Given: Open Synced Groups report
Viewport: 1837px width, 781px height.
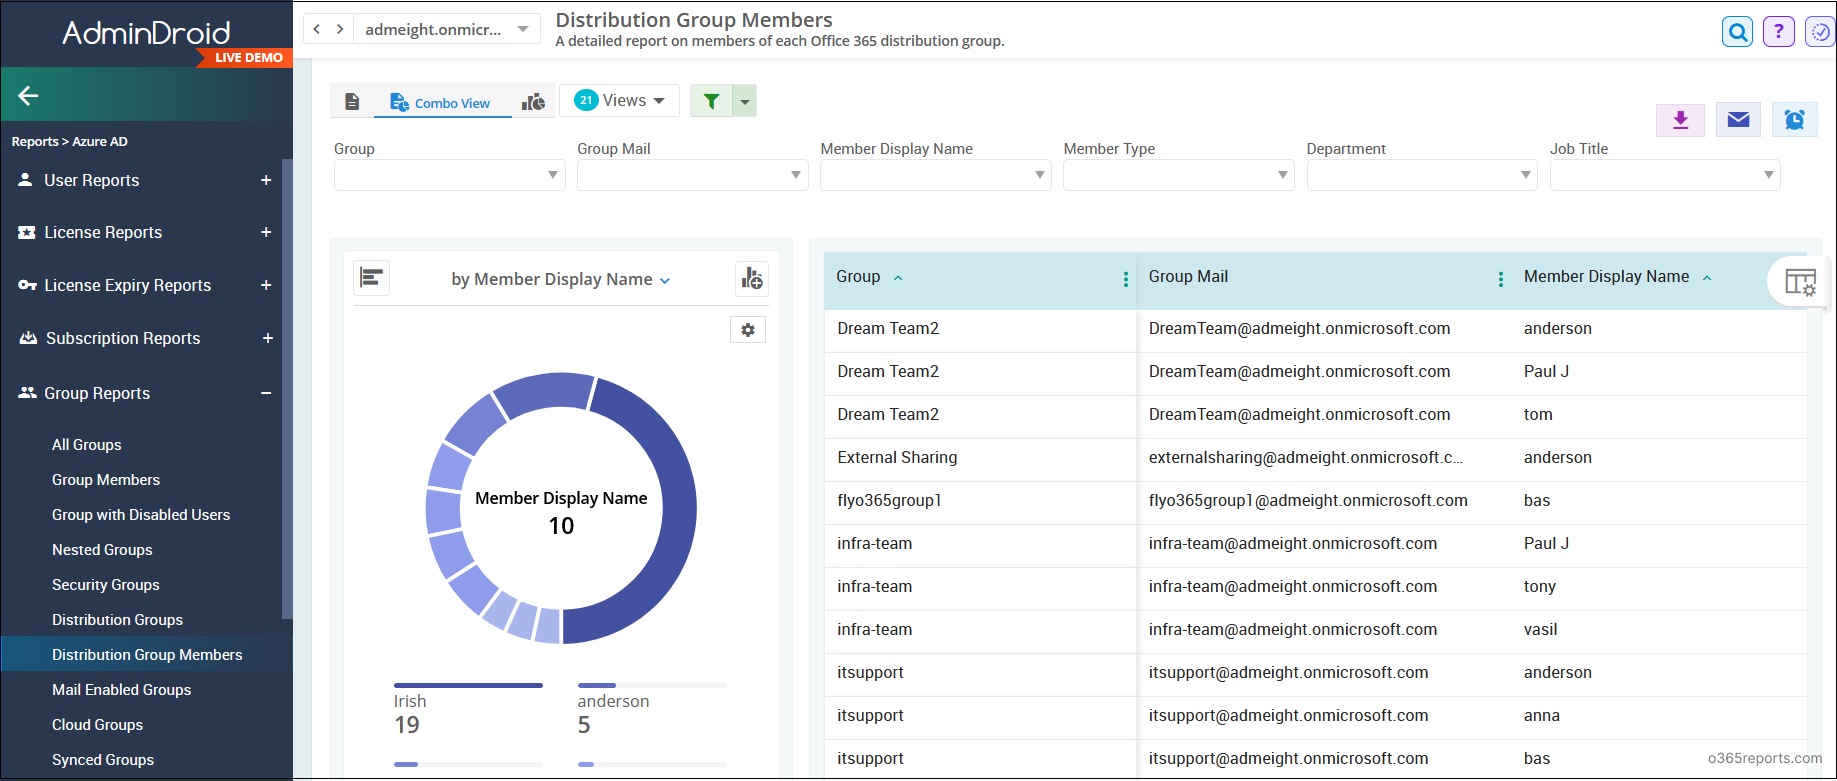Looking at the screenshot, I should click(103, 760).
